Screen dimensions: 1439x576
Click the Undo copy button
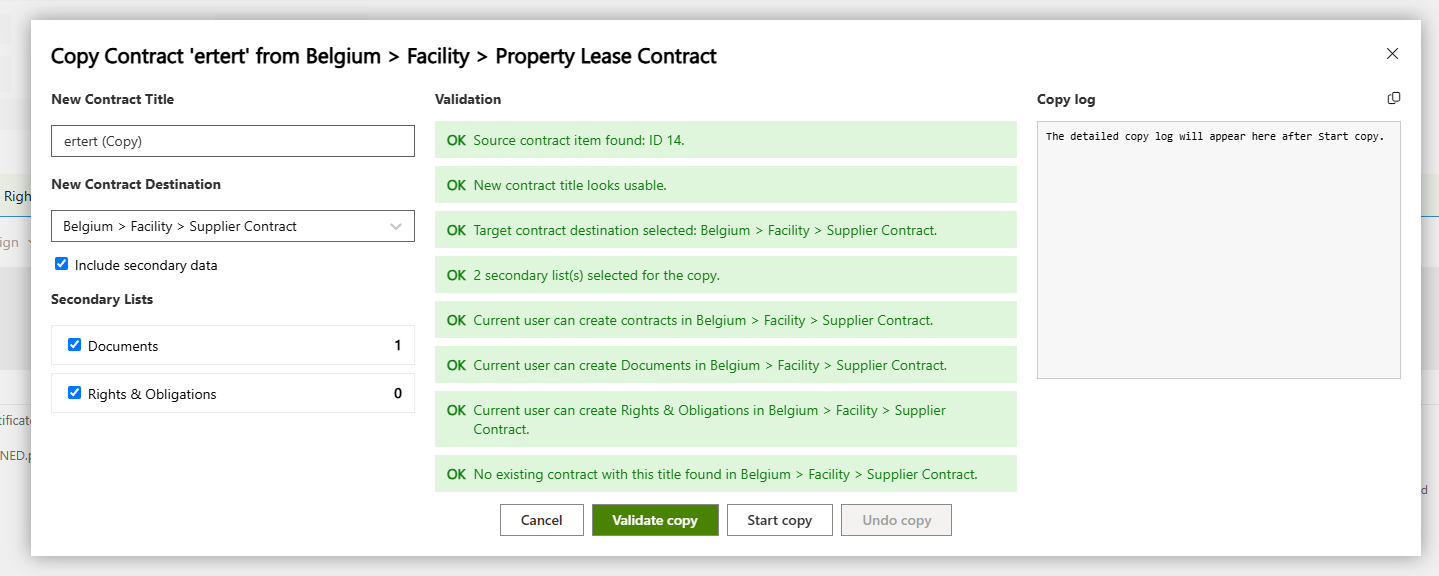pos(896,520)
